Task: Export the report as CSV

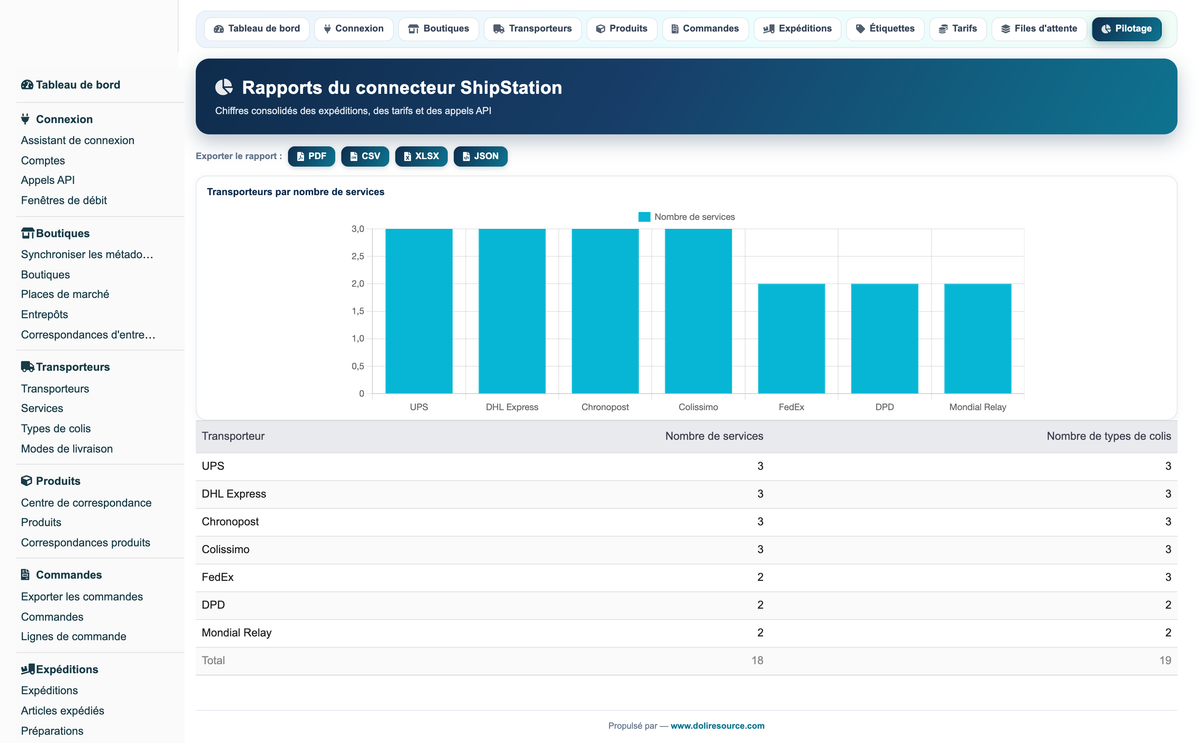Action: 365,157
